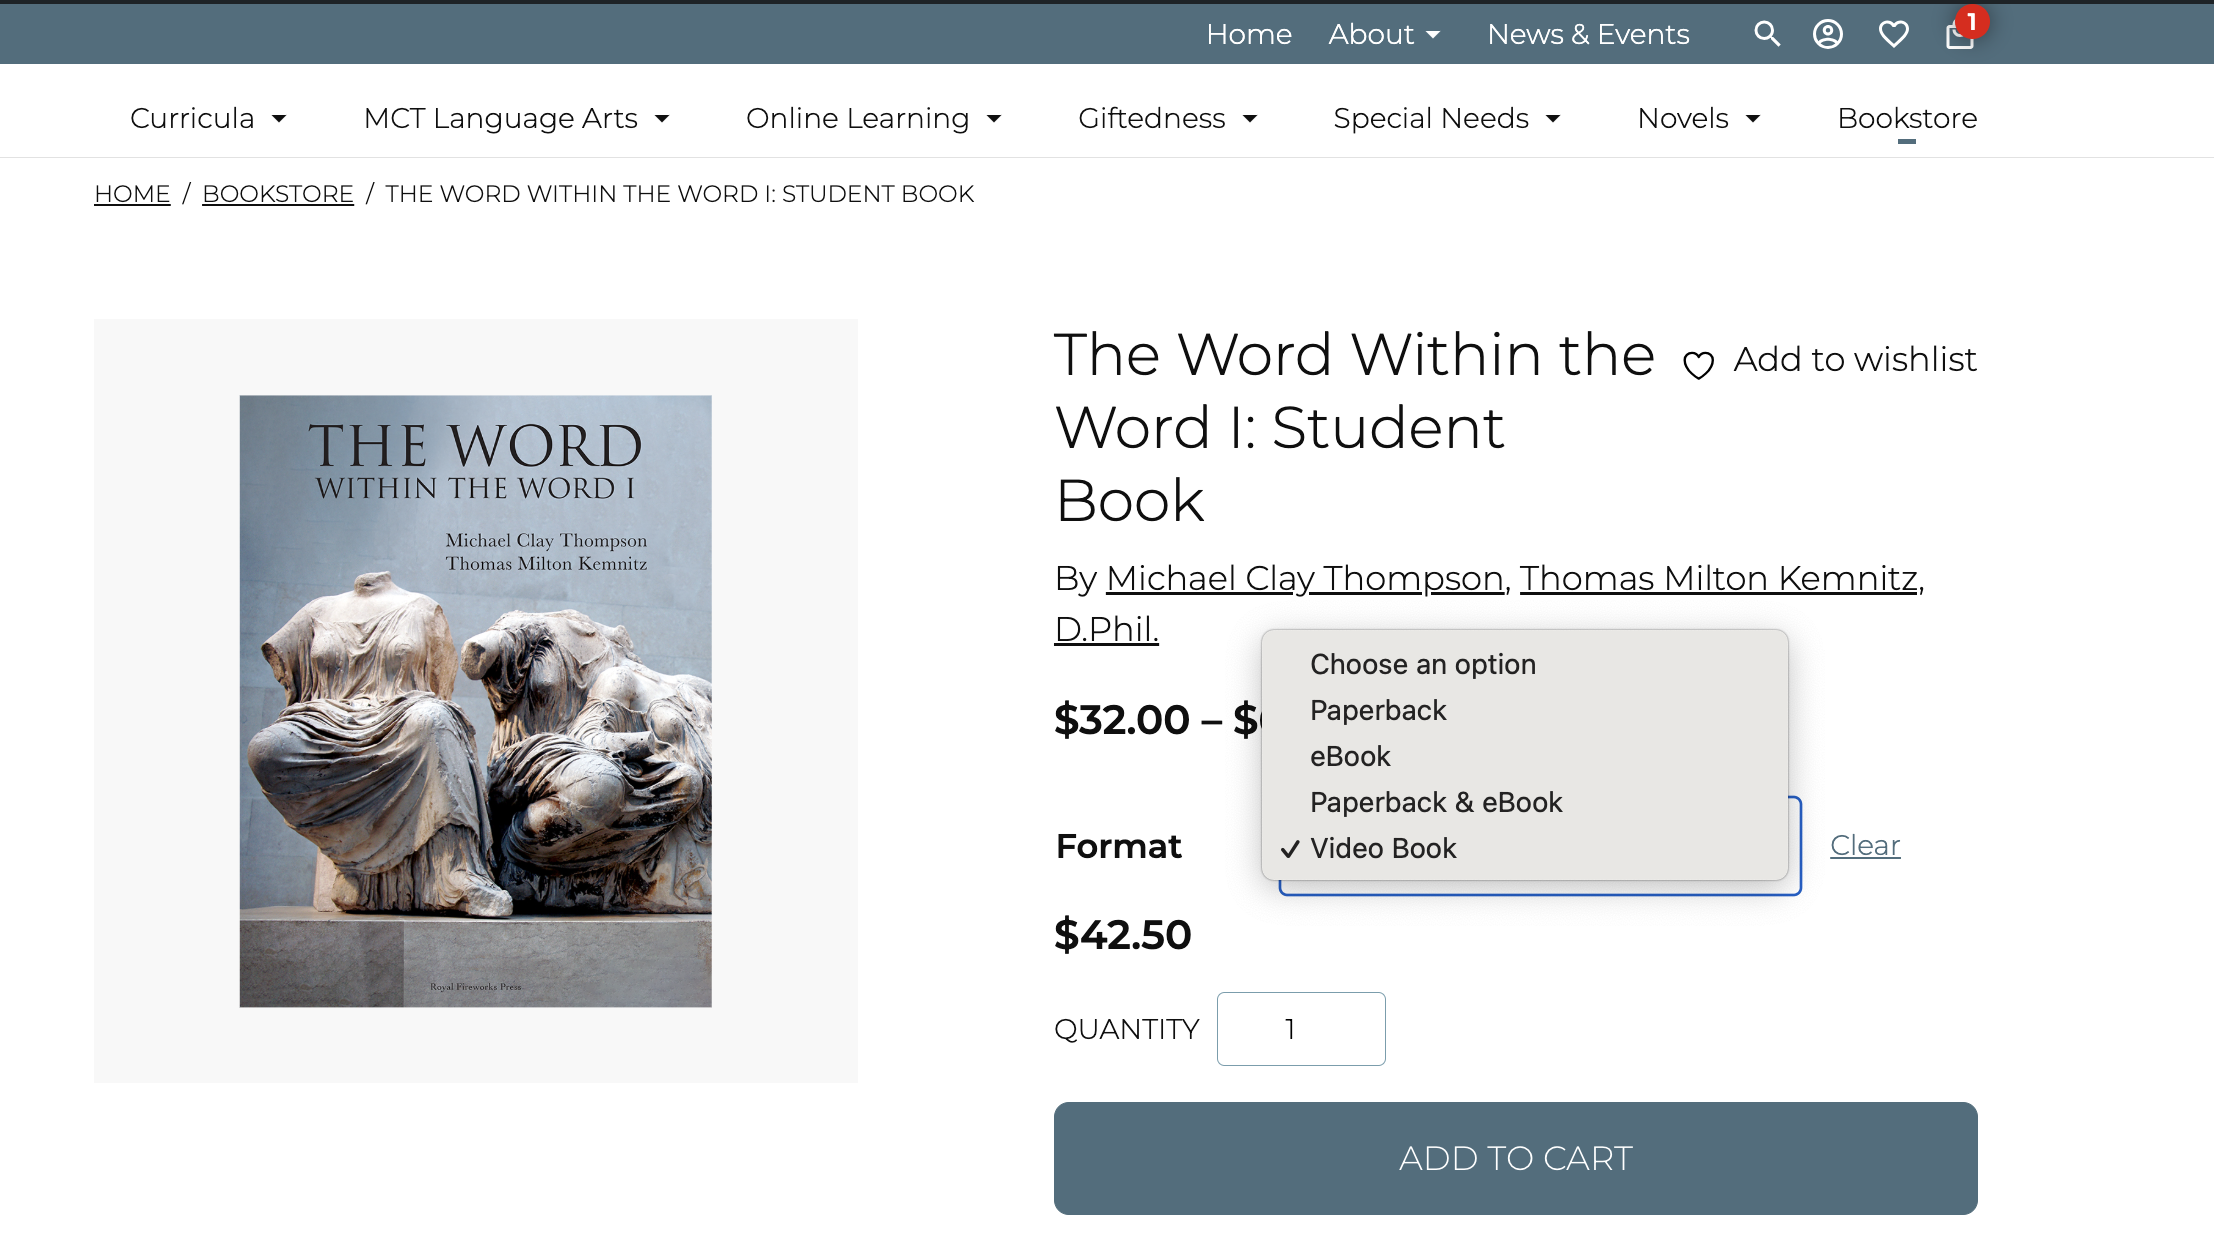Screen dimensions: 2214x1242
Task: Expand the Curricula menu
Action: click(x=208, y=118)
